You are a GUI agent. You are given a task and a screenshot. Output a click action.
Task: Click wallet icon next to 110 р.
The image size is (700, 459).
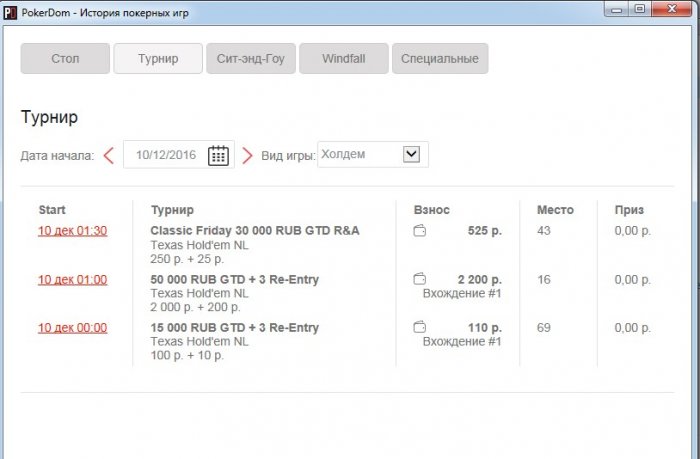coord(420,327)
